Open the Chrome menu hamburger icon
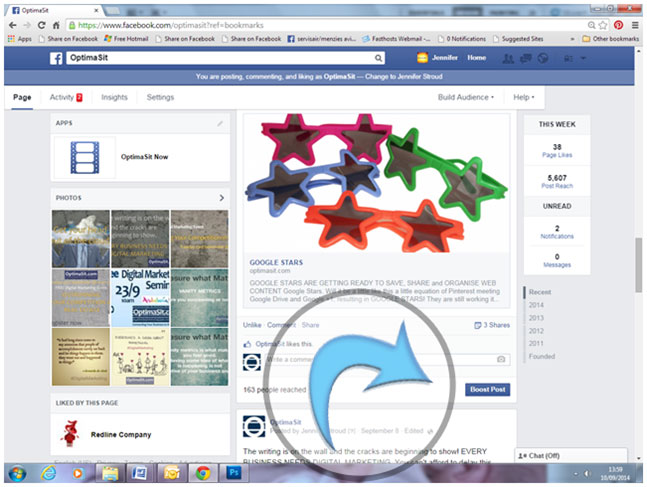The height and width of the screenshot is (487, 647). 635,25
